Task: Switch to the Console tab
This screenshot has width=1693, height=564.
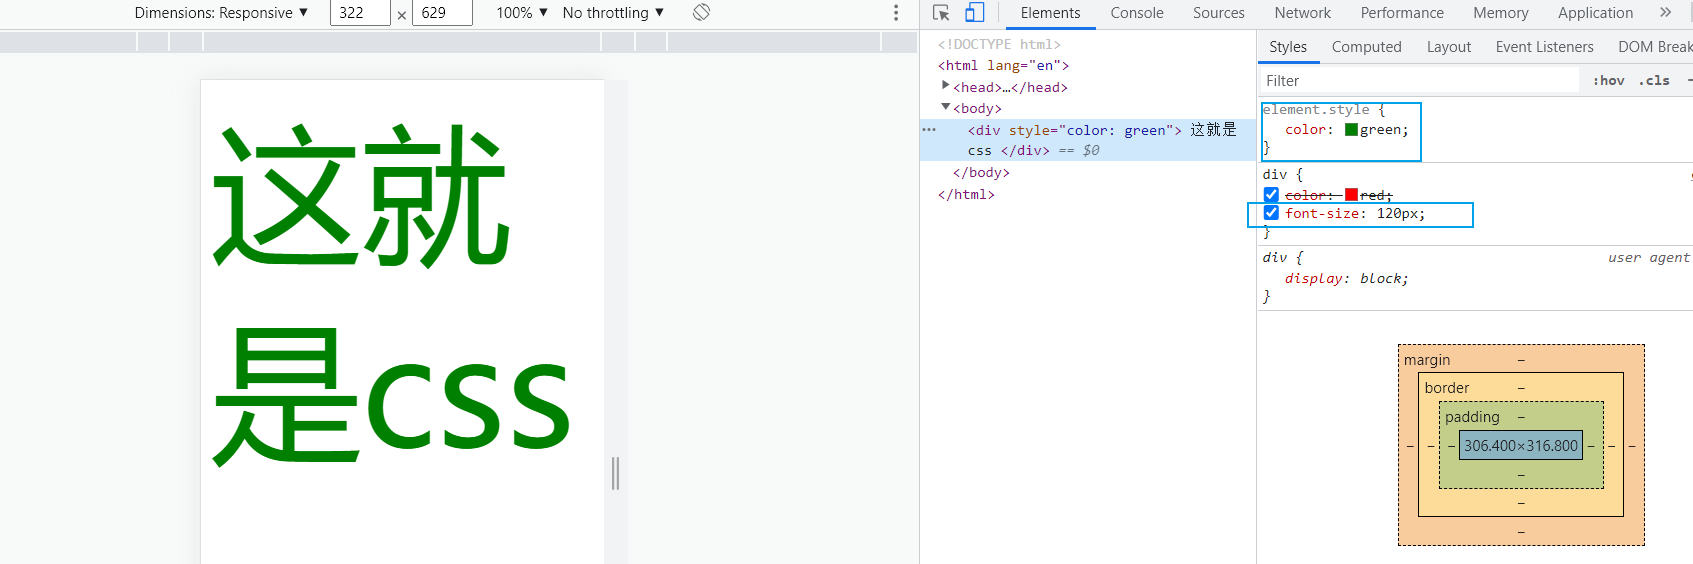Action: coord(1137,13)
